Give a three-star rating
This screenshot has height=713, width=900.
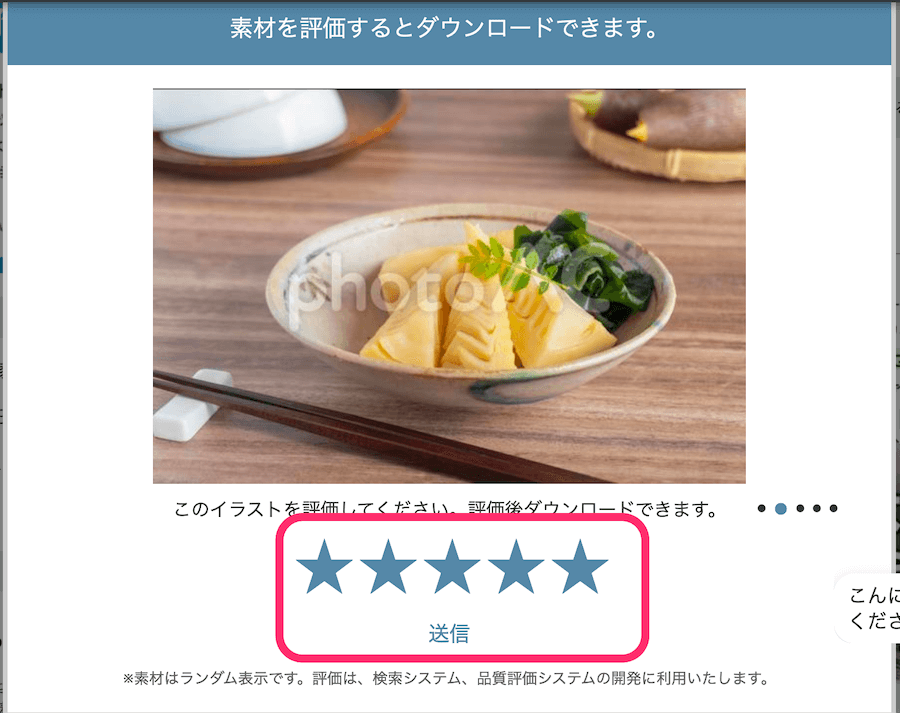(452, 567)
